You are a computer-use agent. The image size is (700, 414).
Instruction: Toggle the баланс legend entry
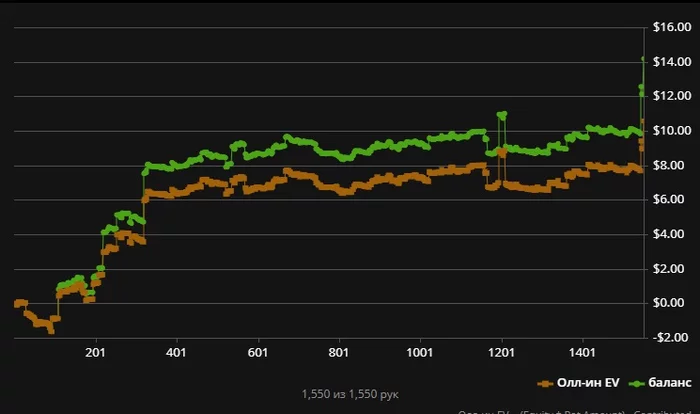point(660,383)
